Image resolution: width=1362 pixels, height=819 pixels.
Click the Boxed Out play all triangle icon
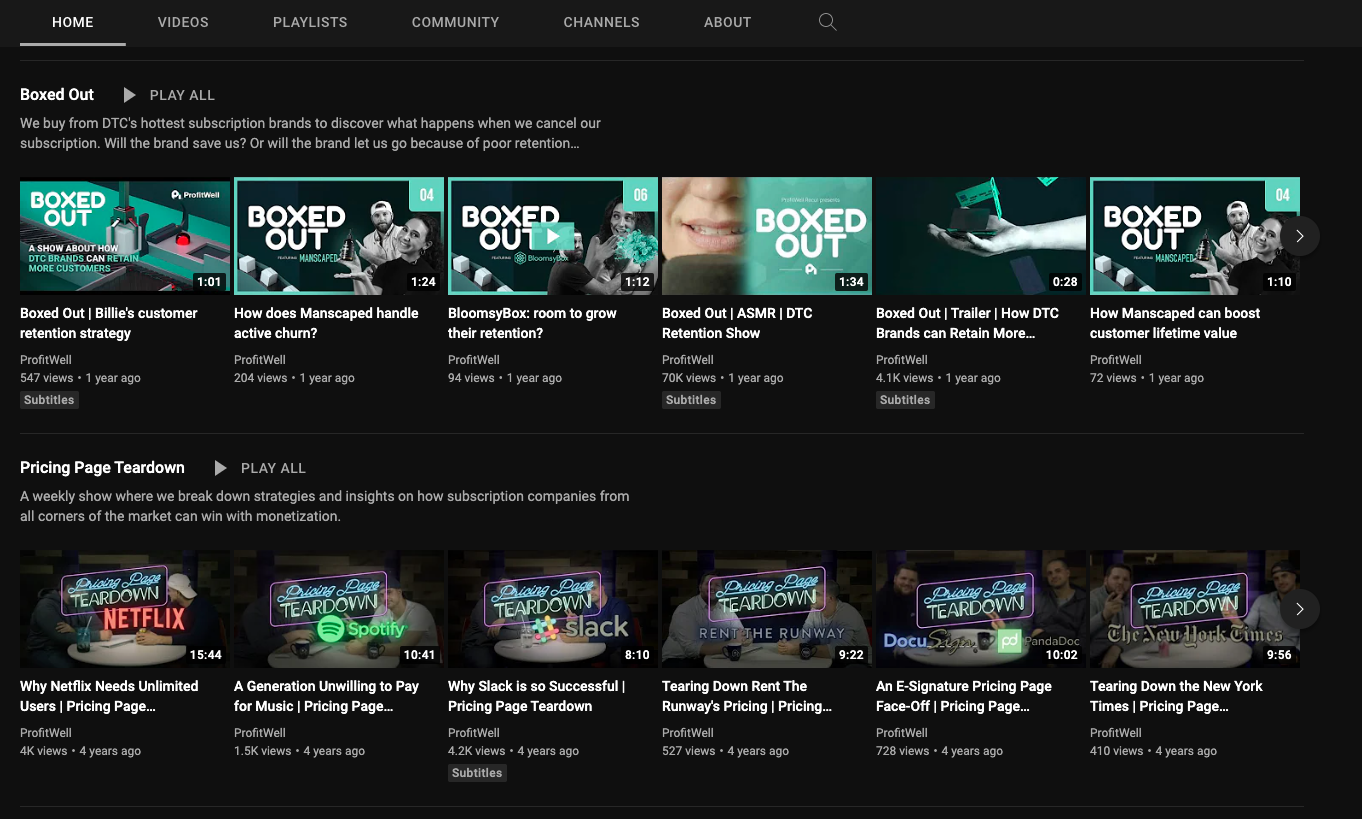[x=129, y=95]
